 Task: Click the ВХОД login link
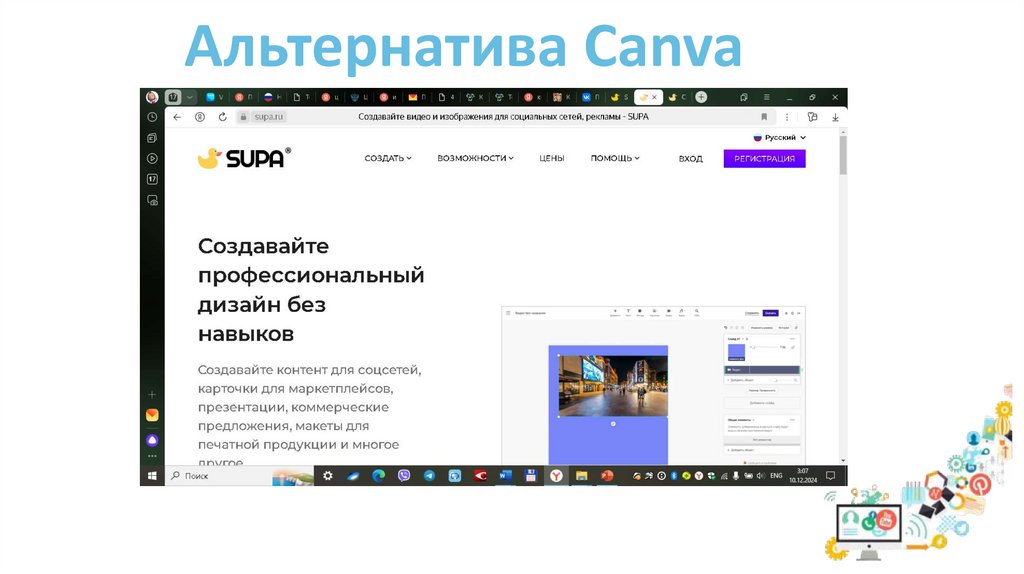tap(690, 159)
